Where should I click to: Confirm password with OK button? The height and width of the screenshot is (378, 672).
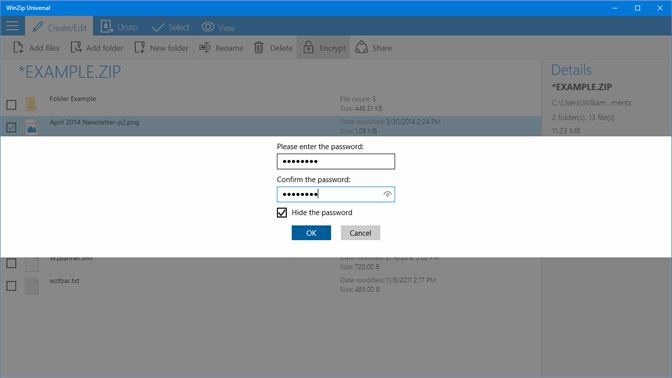tap(311, 233)
